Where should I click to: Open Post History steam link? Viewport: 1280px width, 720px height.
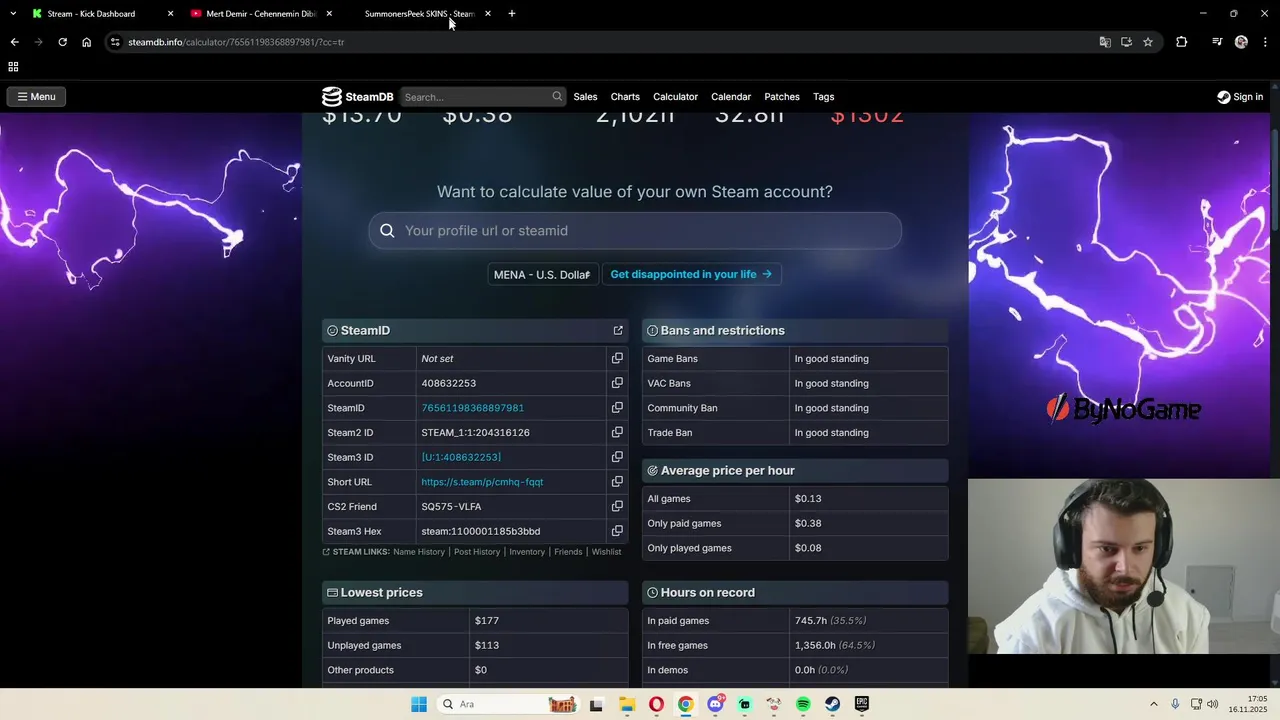[477, 552]
